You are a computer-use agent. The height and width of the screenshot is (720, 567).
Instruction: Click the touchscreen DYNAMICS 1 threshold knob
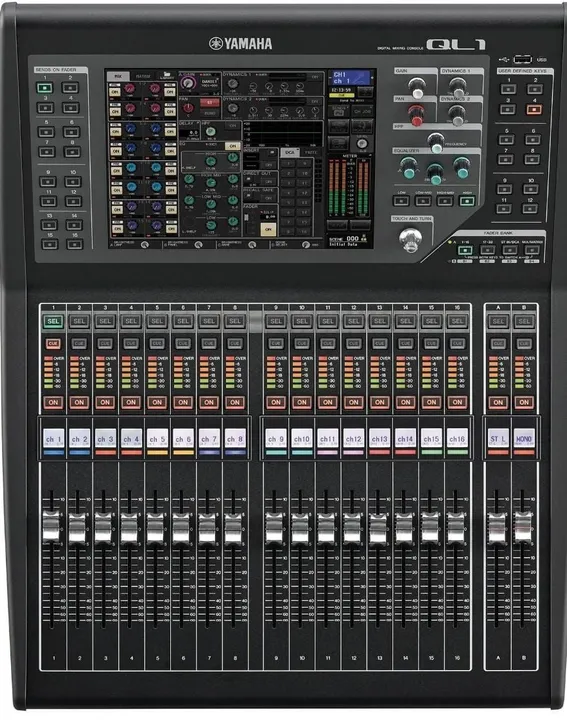click(233, 84)
